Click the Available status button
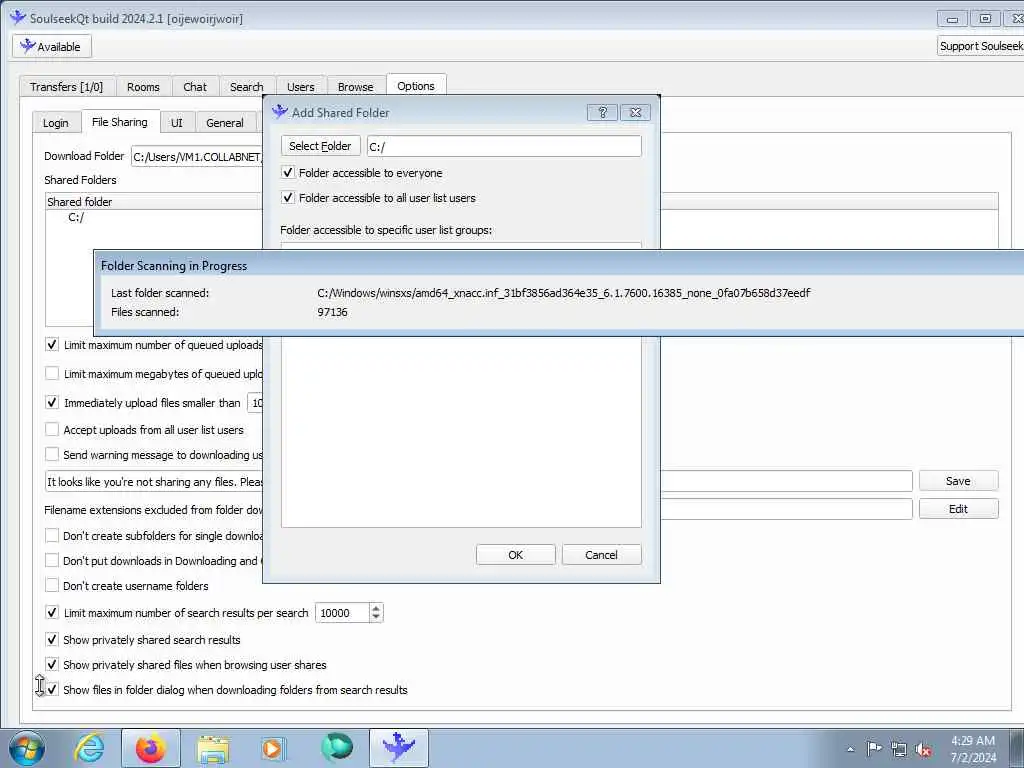The image size is (1024, 768). tap(52, 46)
